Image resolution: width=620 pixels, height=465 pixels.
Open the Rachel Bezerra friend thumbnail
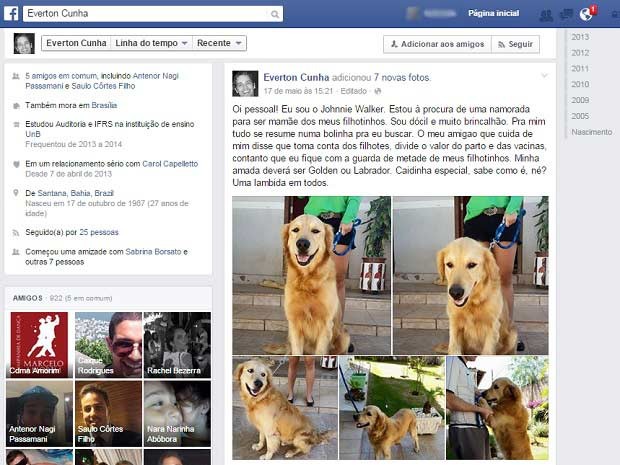tap(177, 345)
